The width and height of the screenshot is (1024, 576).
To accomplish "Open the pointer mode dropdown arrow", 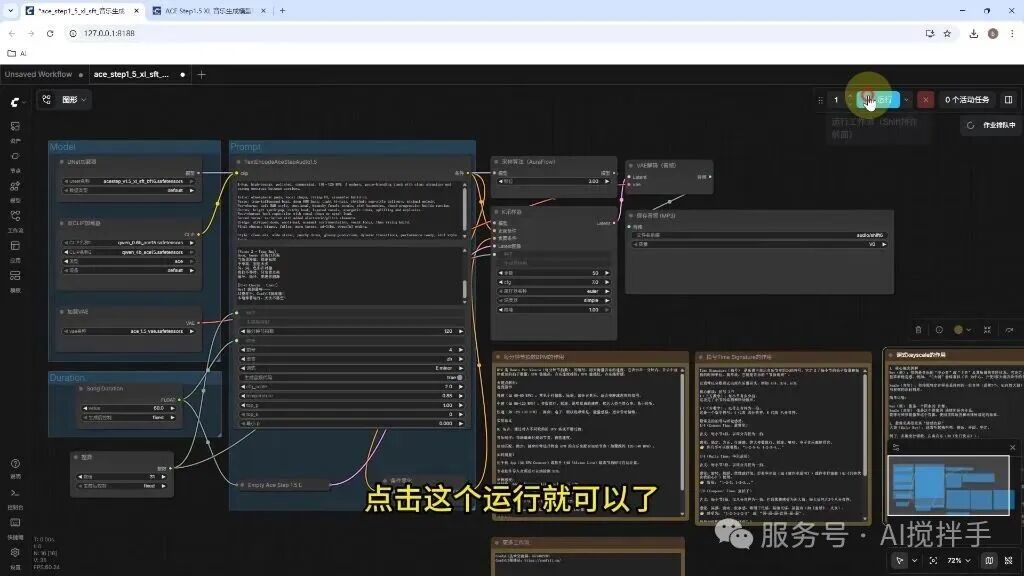I will [x=914, y=560].
